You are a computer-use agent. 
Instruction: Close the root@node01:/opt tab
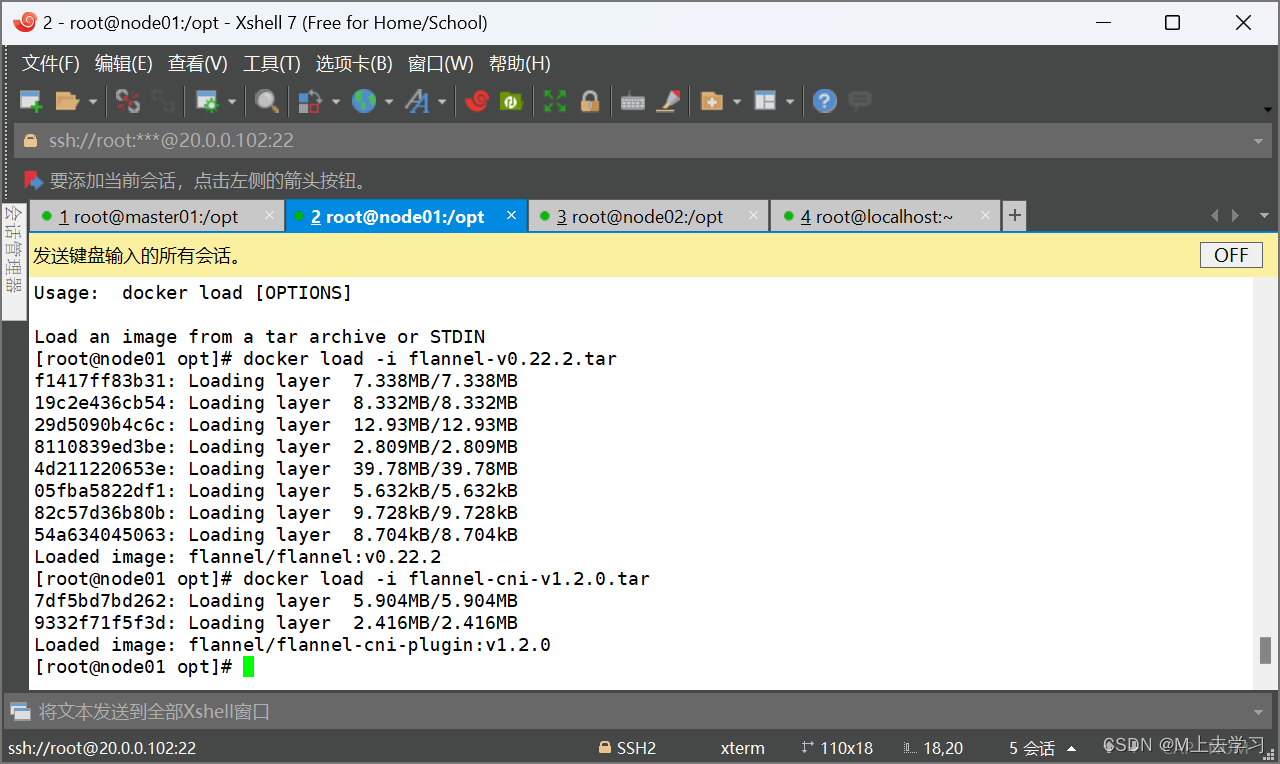coord(511,215)
